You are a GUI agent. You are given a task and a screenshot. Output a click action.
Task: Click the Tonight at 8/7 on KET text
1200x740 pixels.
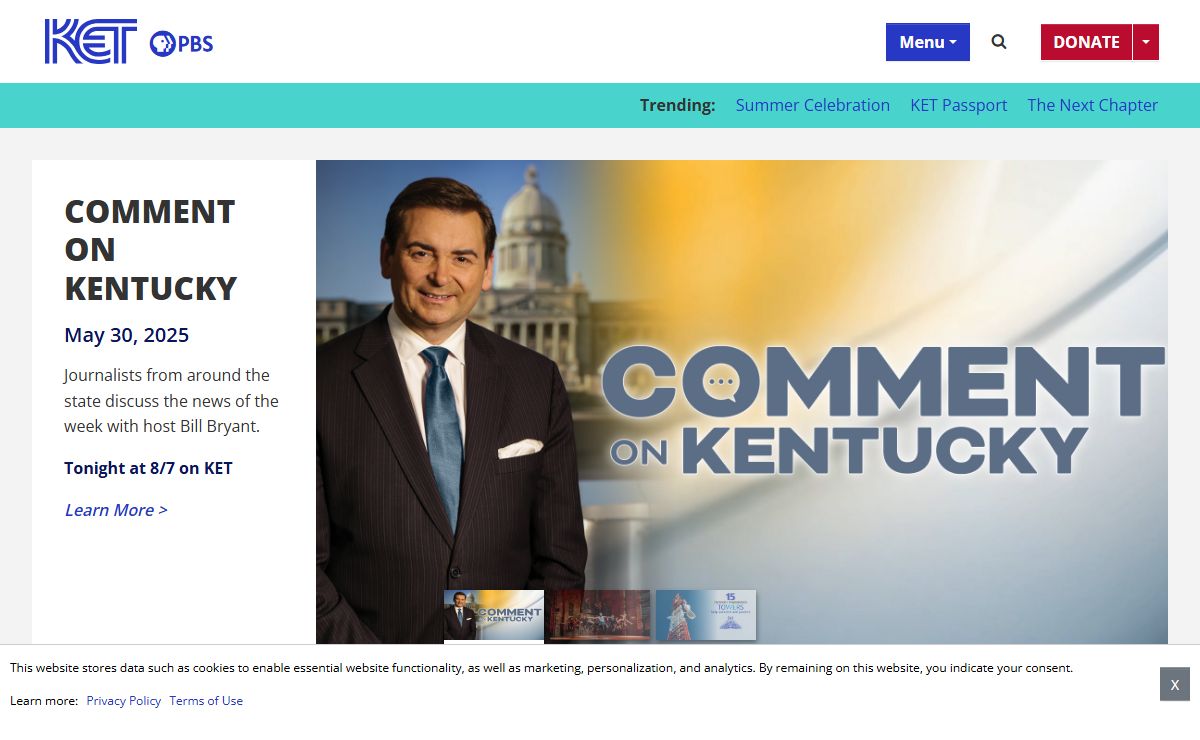(148, 468)
